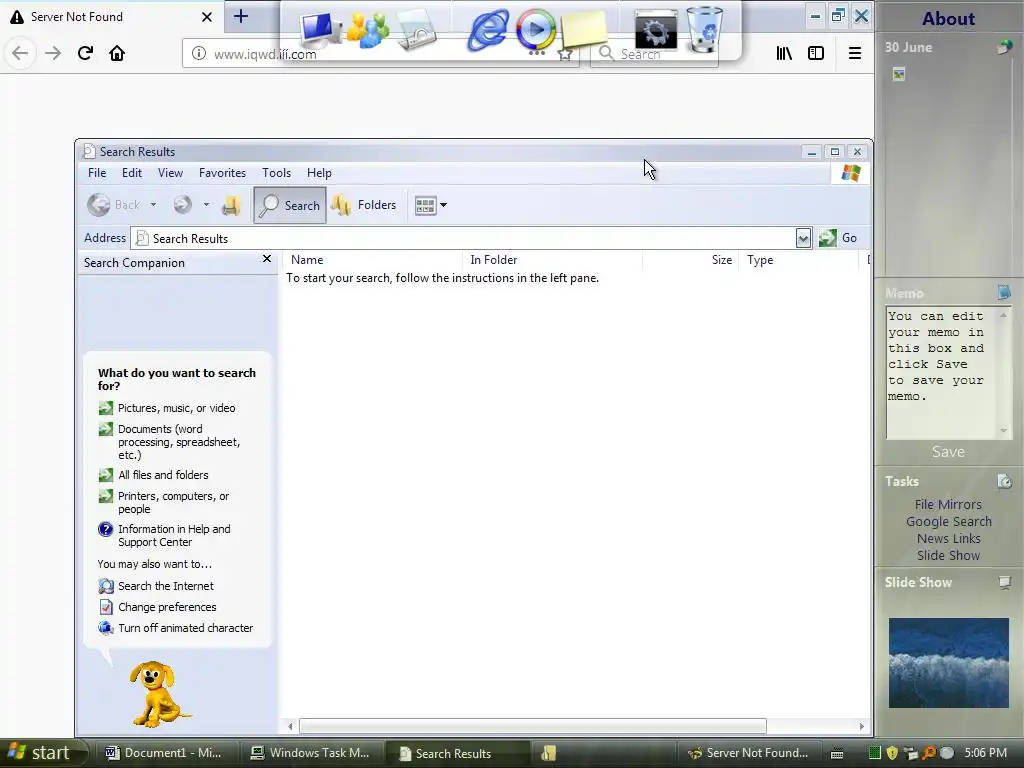This screenshot has width=1024, height=768.
Task: Close the Search Companion pane
Action: (x=266, y=259)
